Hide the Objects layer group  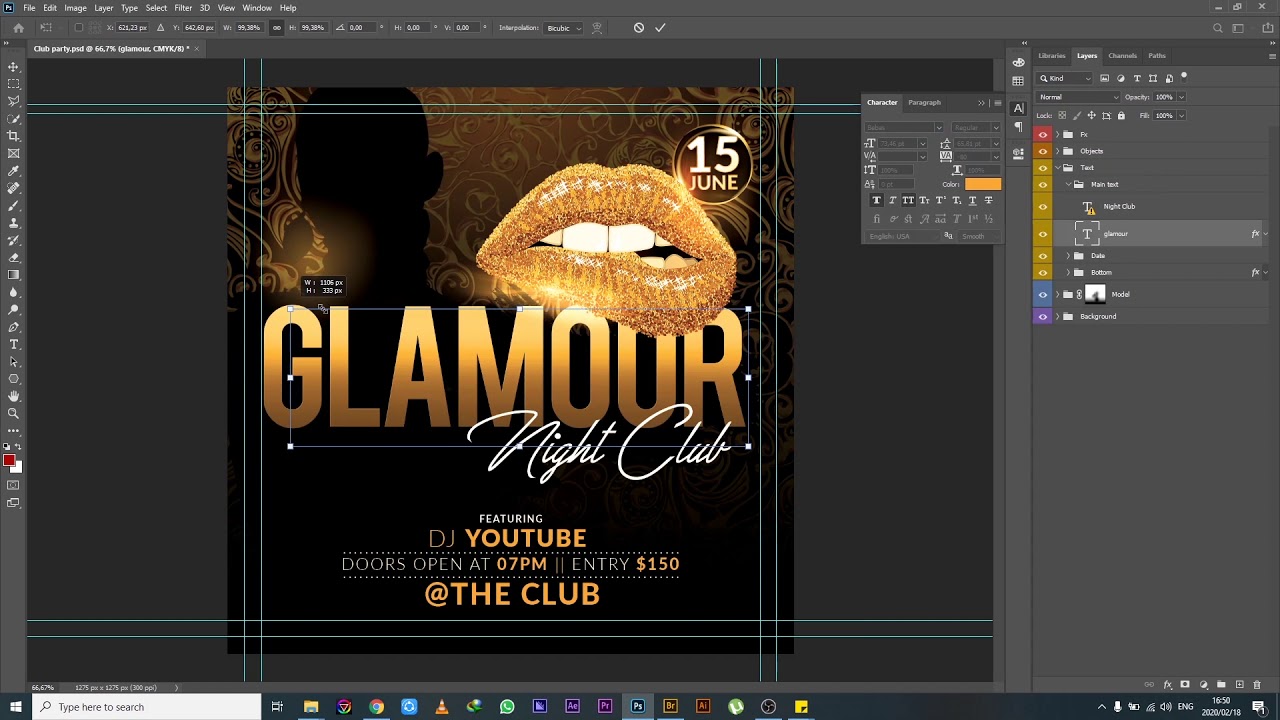[x=1043, y=151]
